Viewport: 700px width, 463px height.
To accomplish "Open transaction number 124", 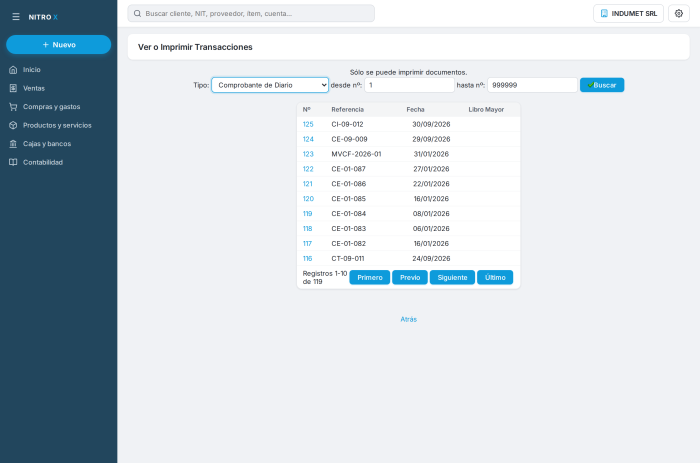I will (308, 139).
